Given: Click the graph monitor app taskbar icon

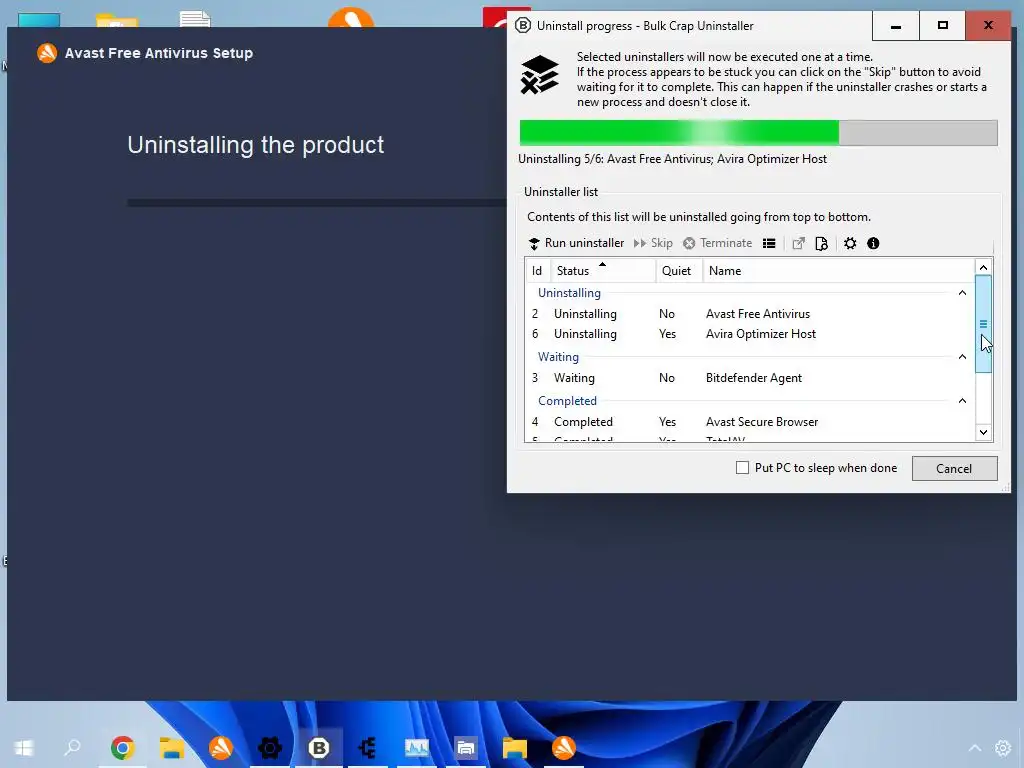Looking at the screenshot, I should pyautogui.click(x=417, y=747).
